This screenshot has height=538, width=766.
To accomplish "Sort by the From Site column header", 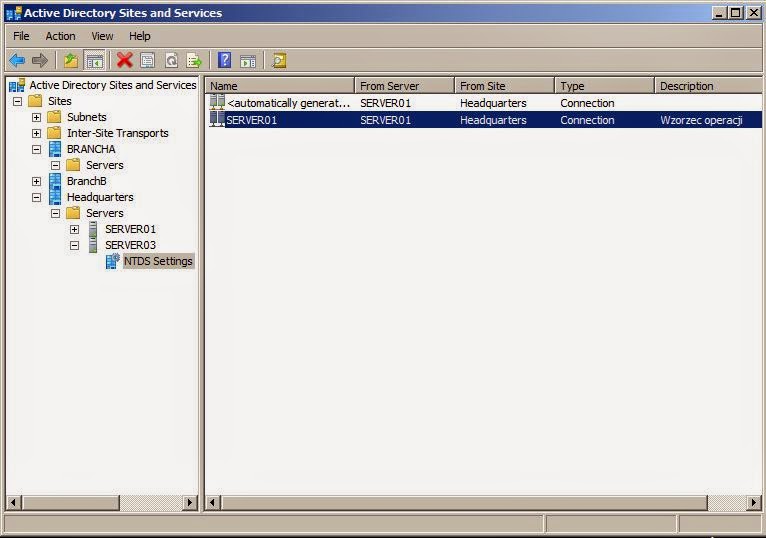I will (505, 86).
